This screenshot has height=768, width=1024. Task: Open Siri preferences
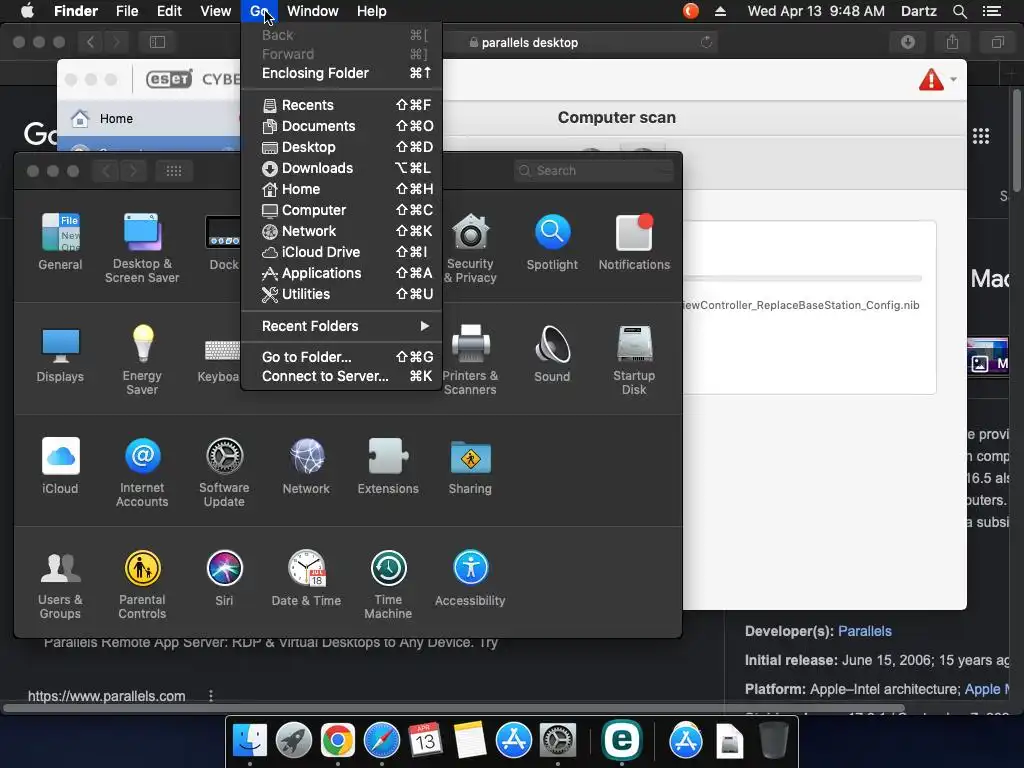[224, 578]
